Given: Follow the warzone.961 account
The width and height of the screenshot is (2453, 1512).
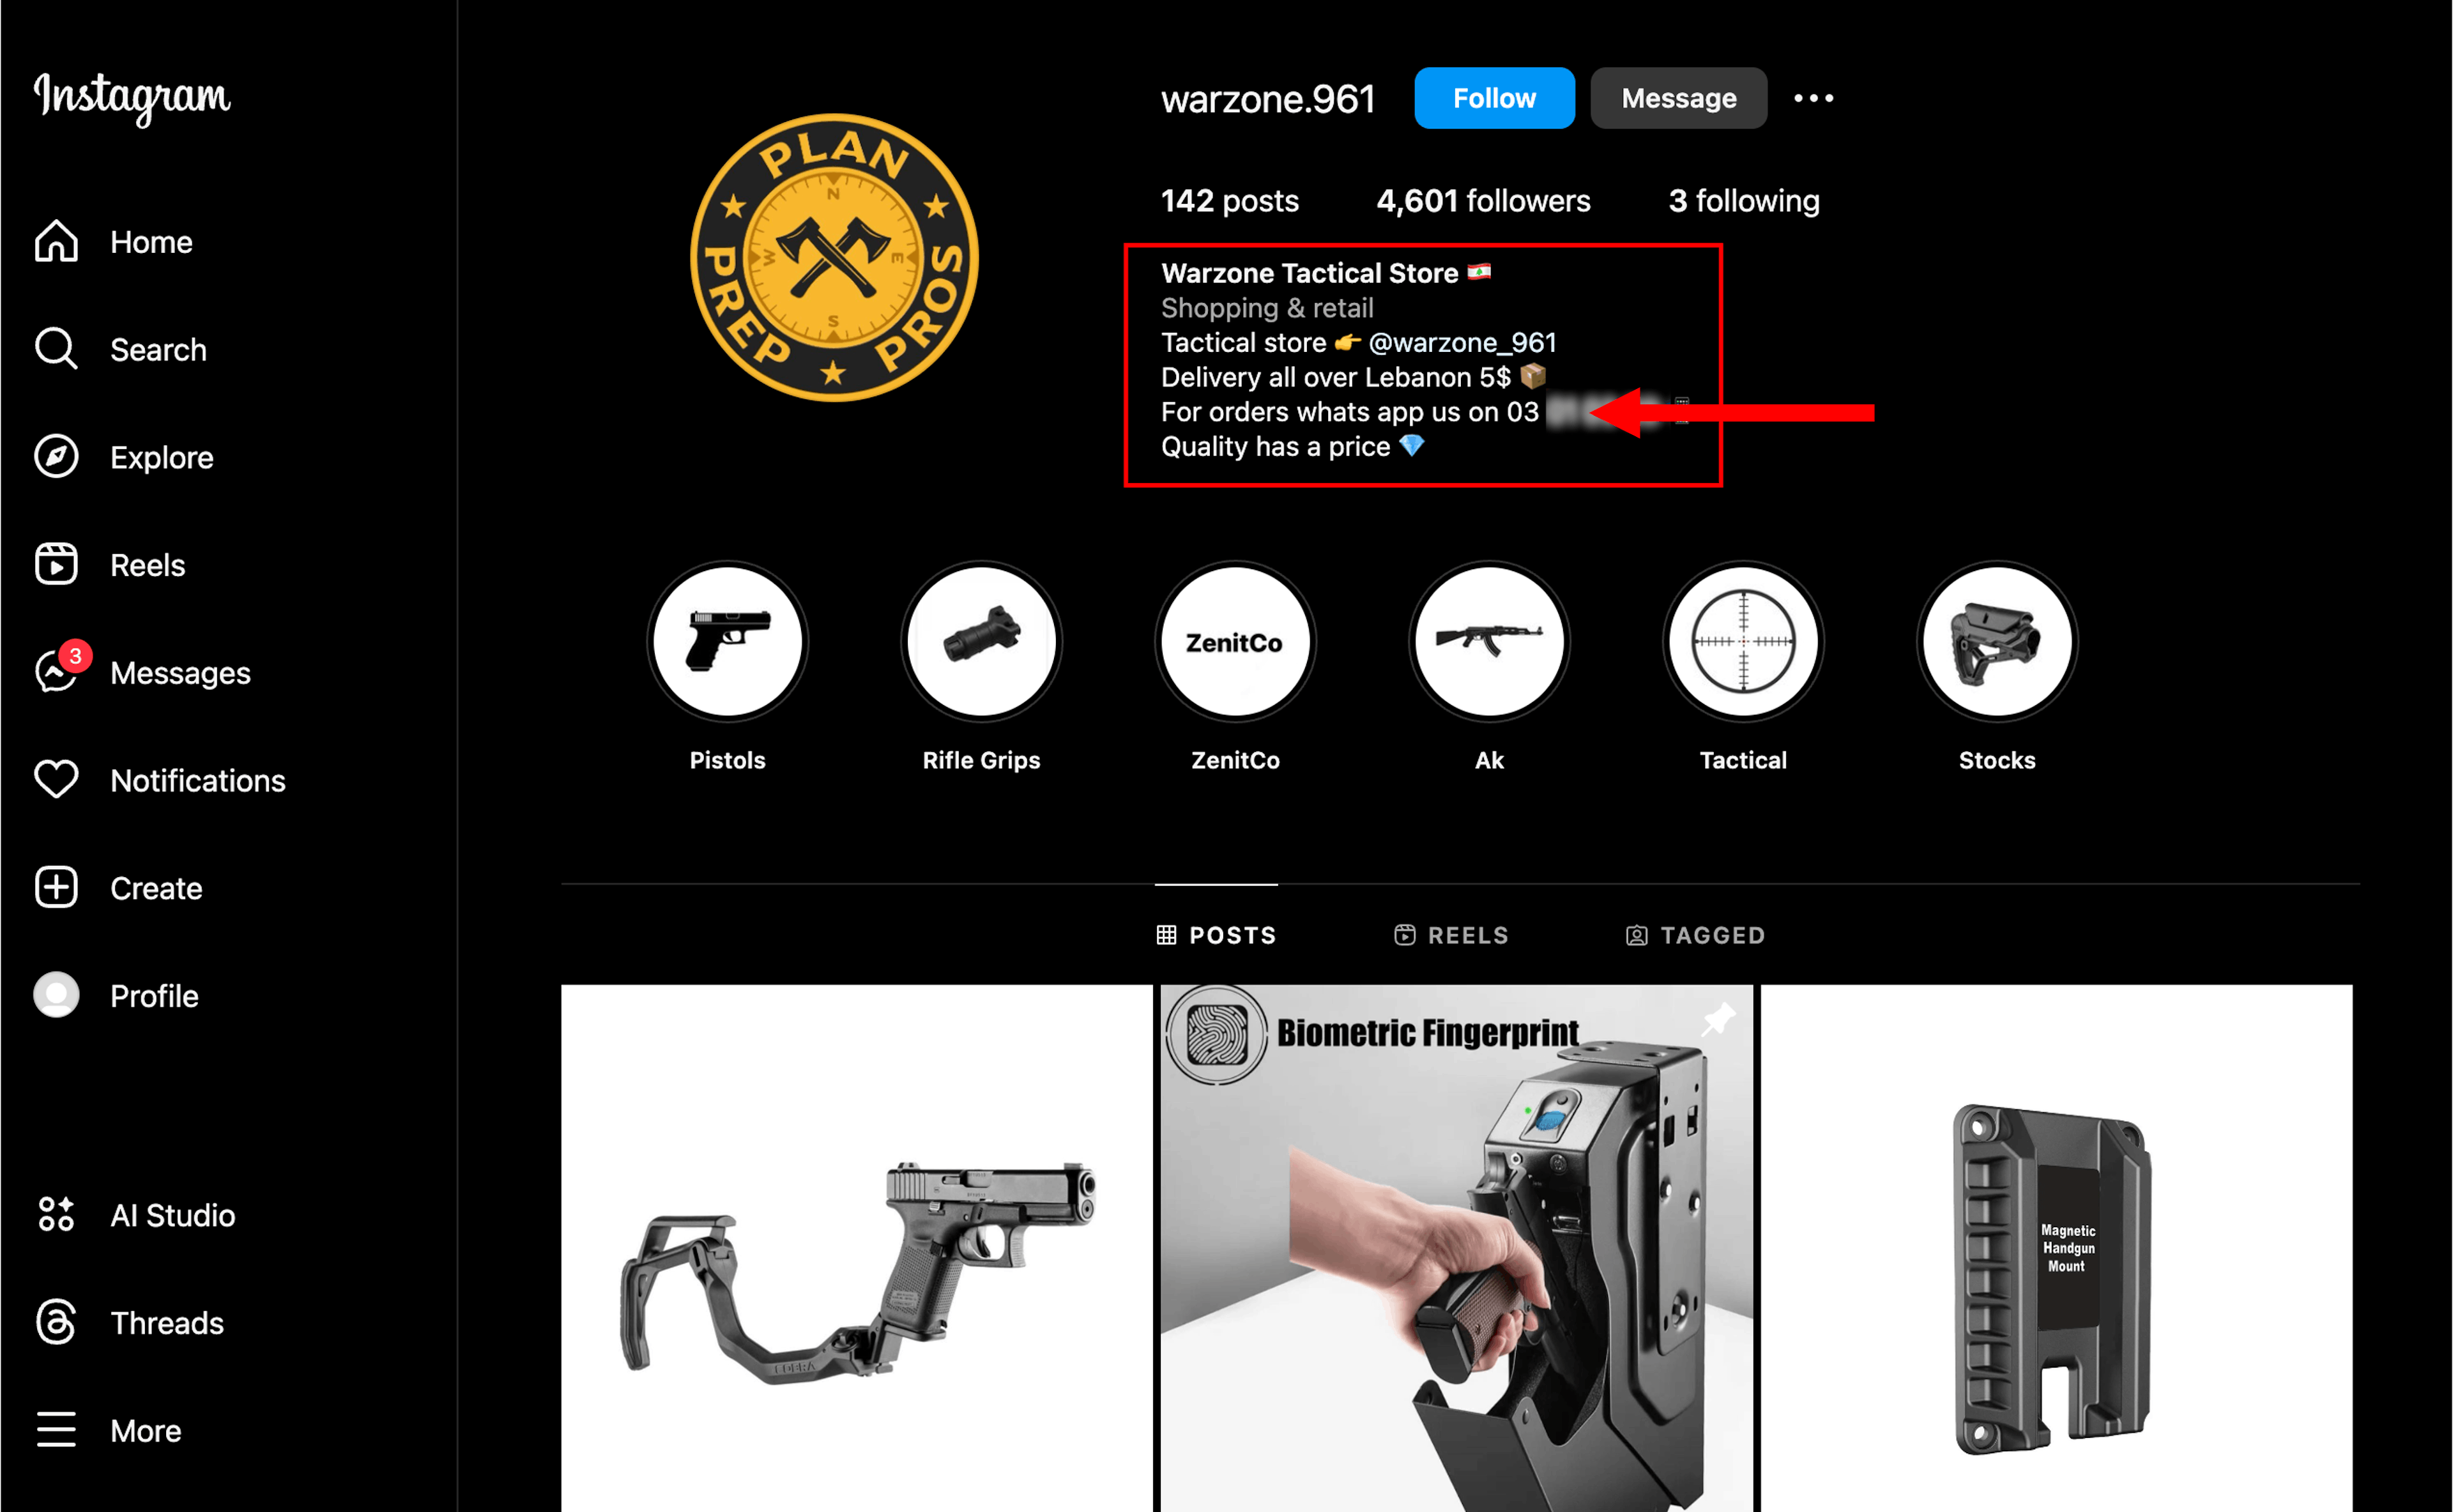Looking at the screenshot, I should click(x=1494, y=98).
